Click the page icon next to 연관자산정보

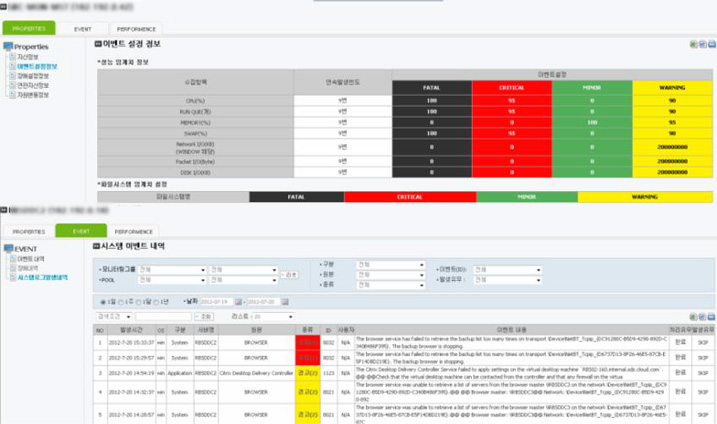click(x=13, y=86)
